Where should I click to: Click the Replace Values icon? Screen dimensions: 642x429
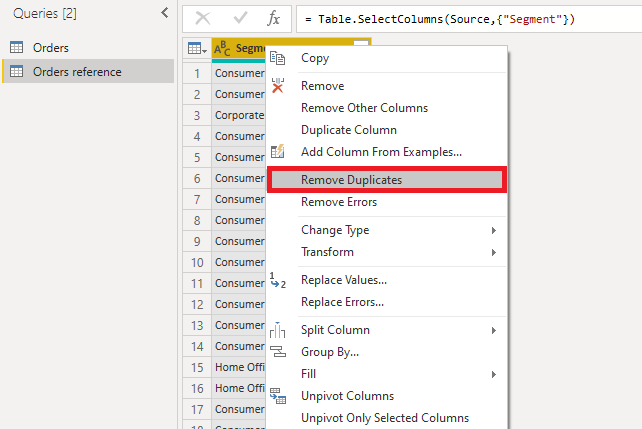278,281
